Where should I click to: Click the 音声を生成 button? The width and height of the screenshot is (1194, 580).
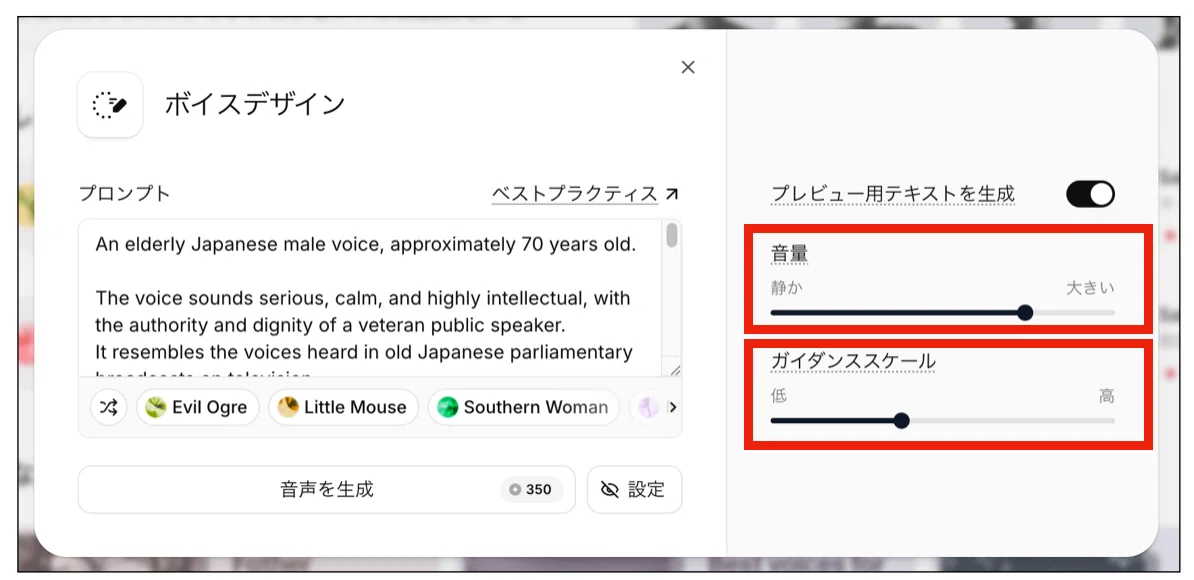(327, 489)
